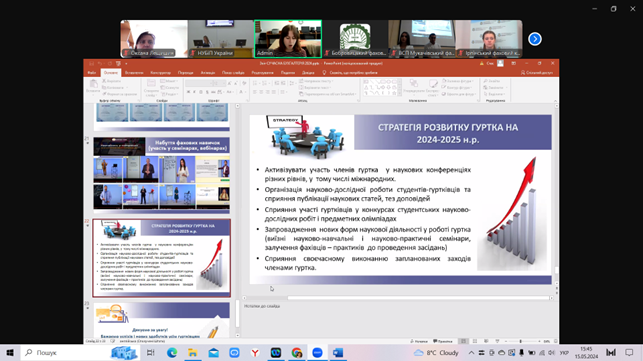Click the horizontal scrollbar below the slide
This screenshot has height=361, width=643.
tap(398, 298)
